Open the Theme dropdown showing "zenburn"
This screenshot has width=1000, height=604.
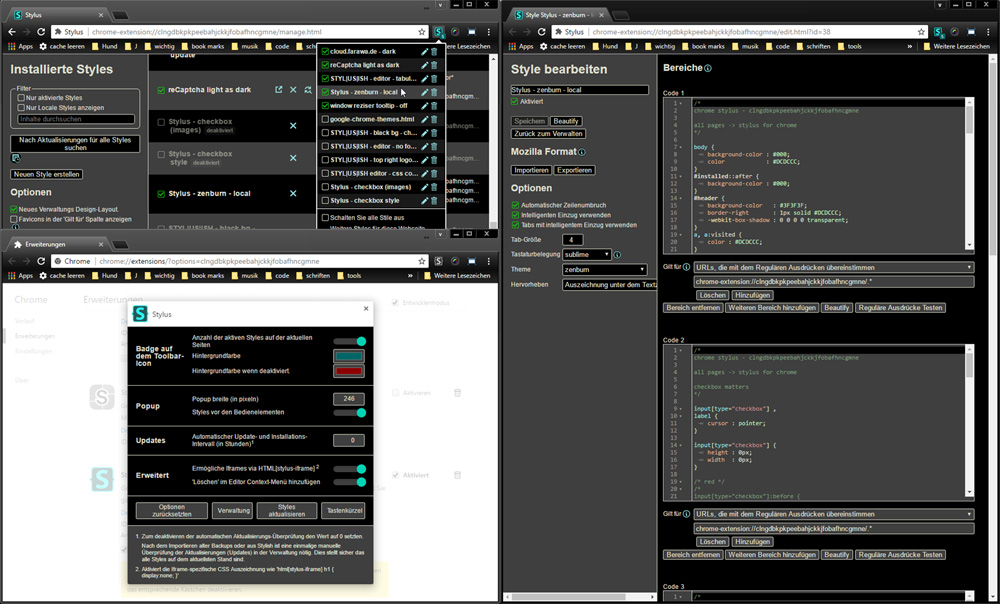click(605, 270)
